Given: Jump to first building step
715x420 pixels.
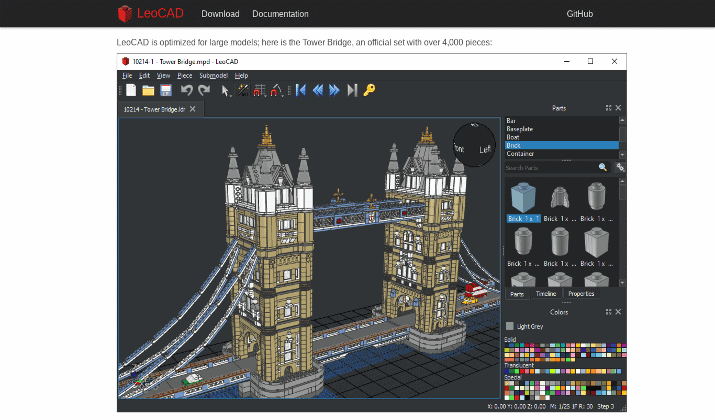Looking at the screenshot, I should [x=301, y=90].
